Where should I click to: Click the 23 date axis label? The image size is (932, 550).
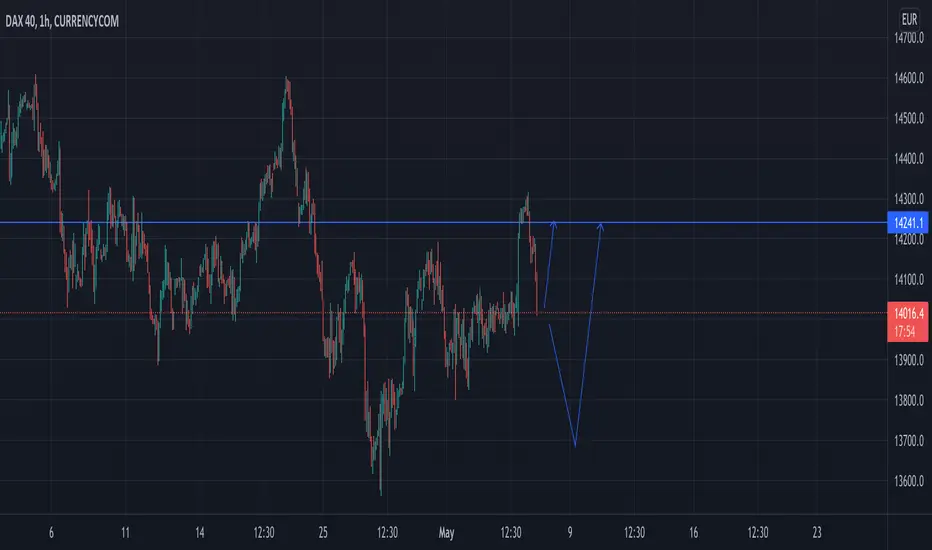point(817,532)
